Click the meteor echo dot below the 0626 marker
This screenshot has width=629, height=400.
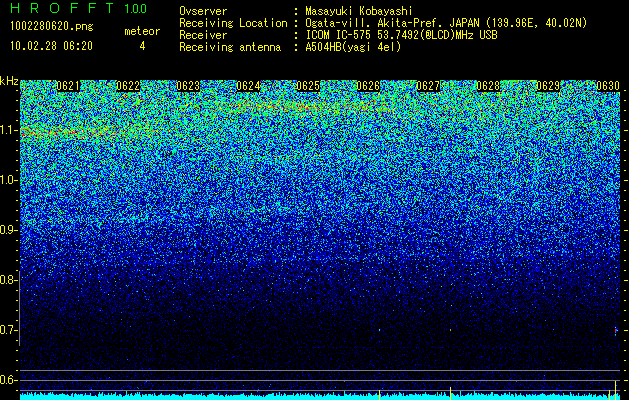point(379,330)
